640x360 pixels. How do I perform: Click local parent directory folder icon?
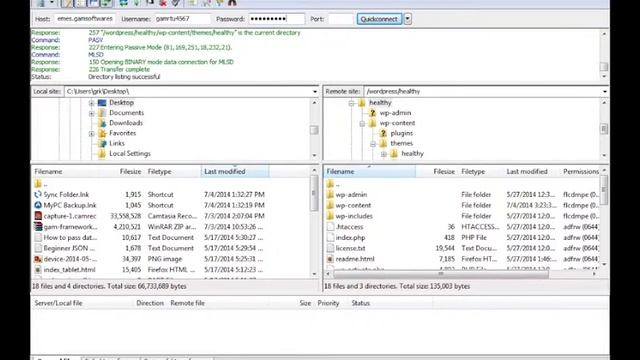(38, 184)
